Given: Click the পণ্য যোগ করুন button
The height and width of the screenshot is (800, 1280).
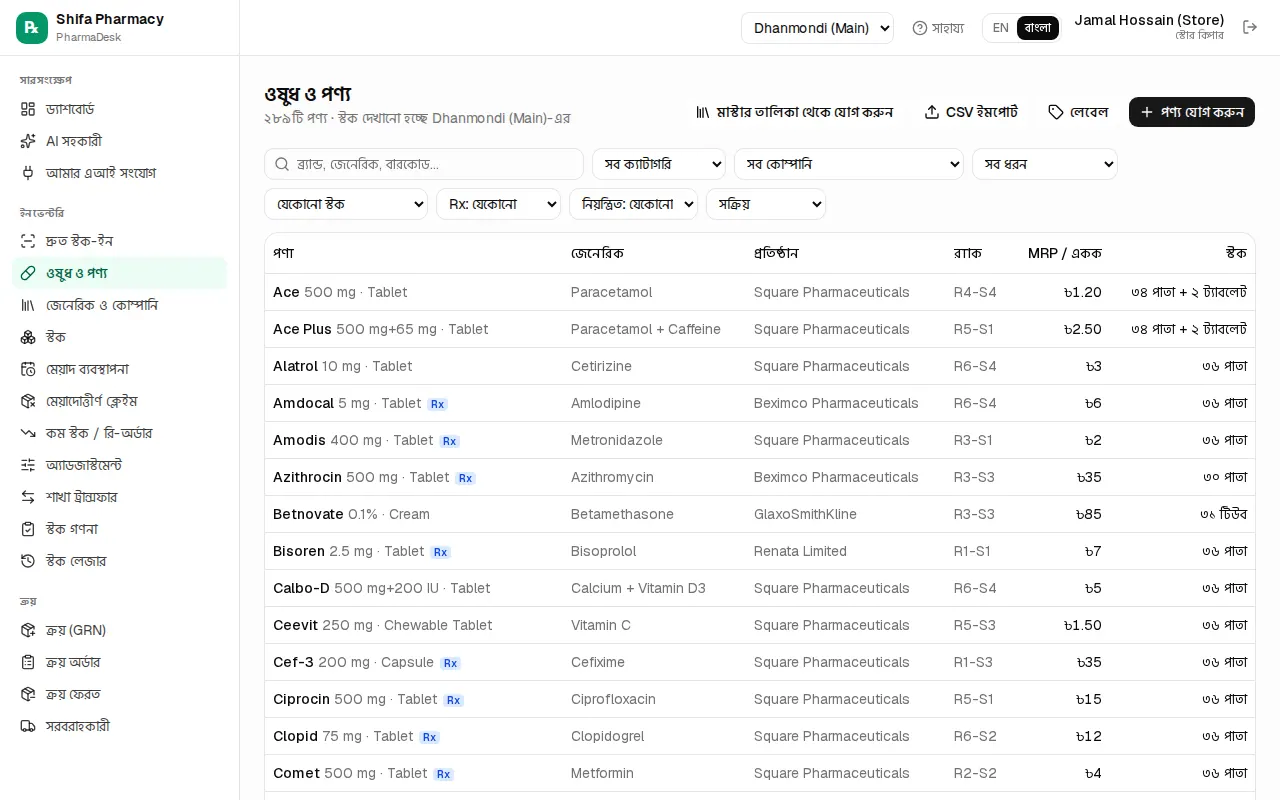Looking at the screenshot, I should [1192, 112].
